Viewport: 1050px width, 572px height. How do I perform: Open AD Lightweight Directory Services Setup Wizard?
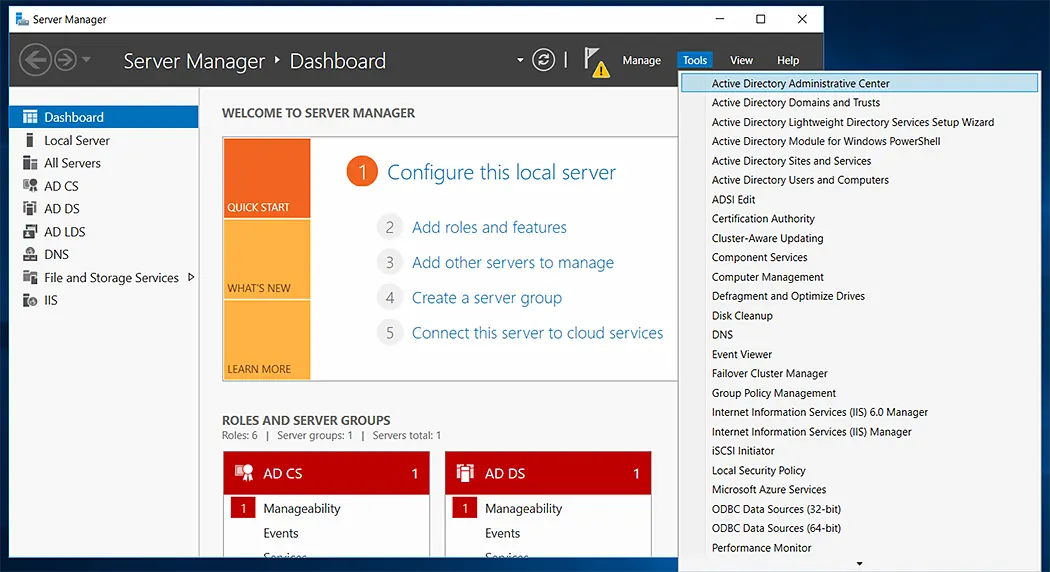tap(859, 122)
